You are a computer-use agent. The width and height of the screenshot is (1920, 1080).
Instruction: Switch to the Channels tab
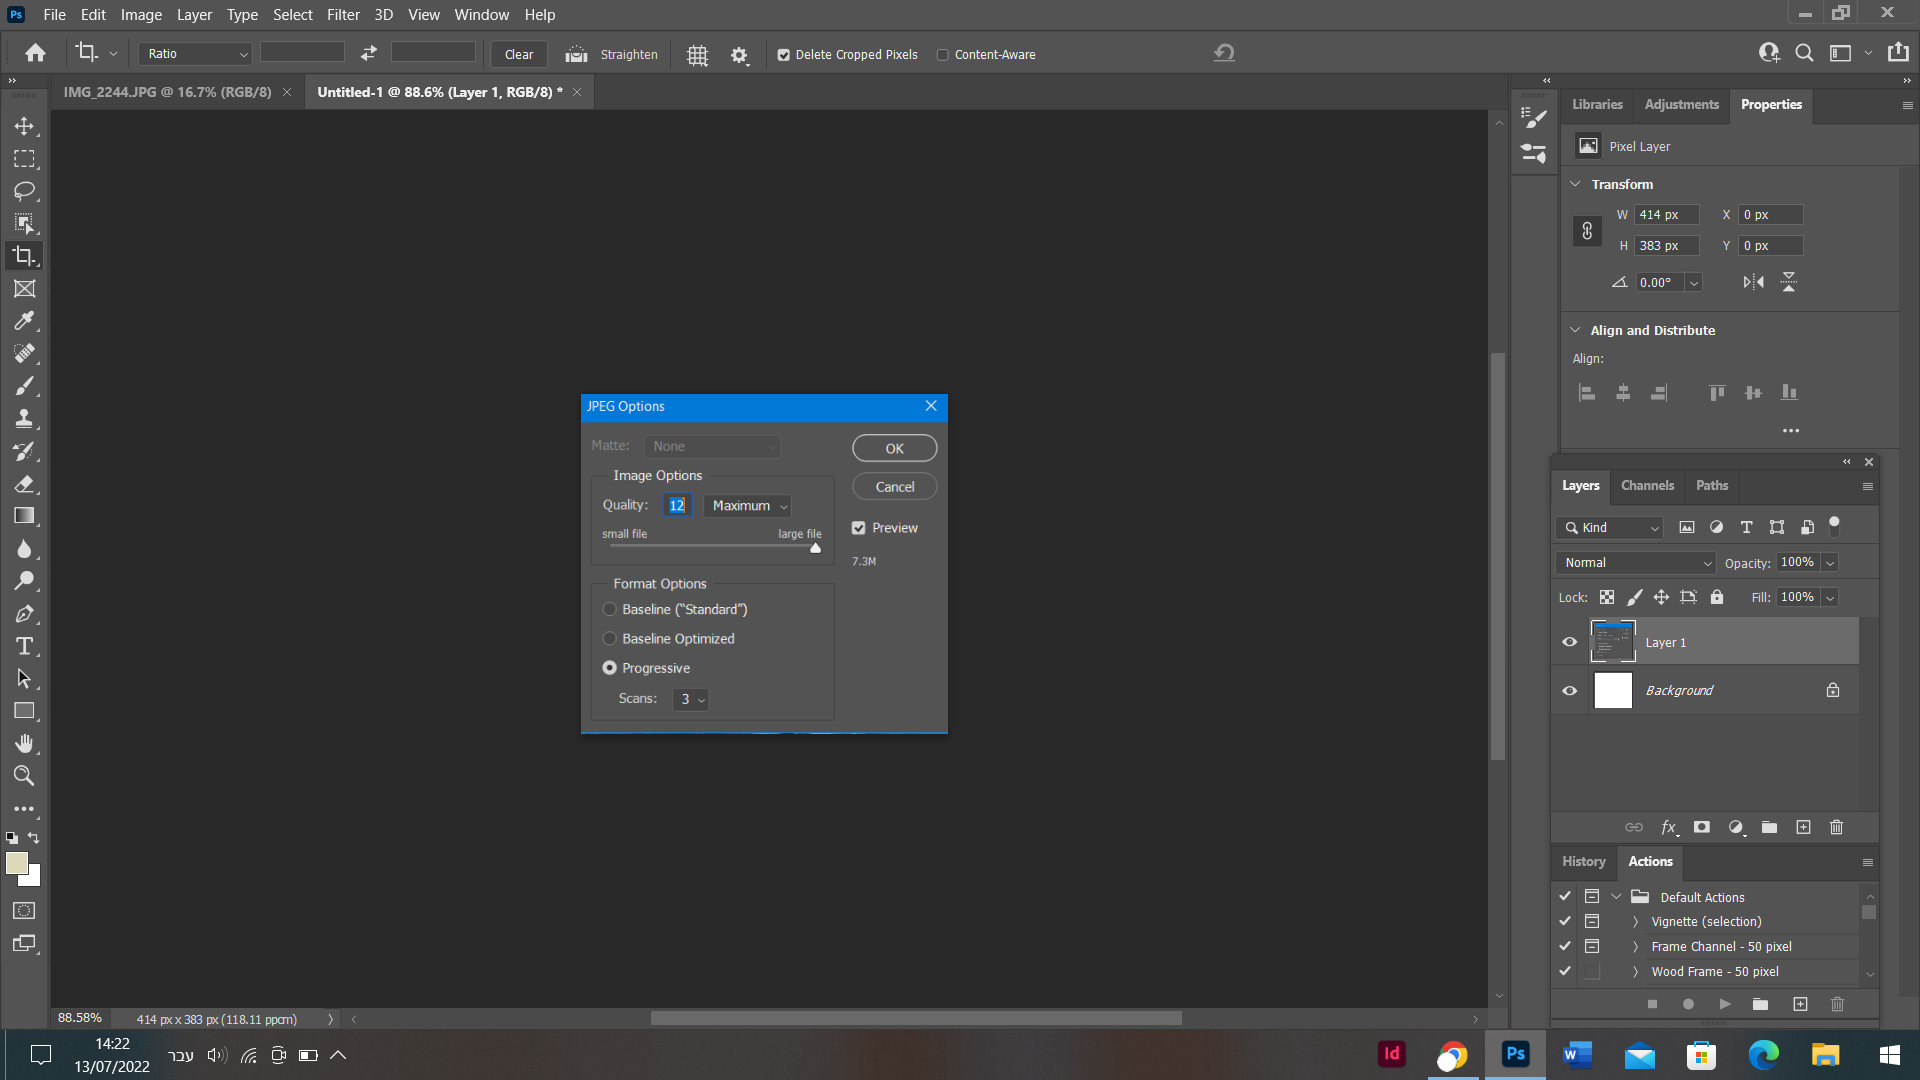click(1647, 486)
